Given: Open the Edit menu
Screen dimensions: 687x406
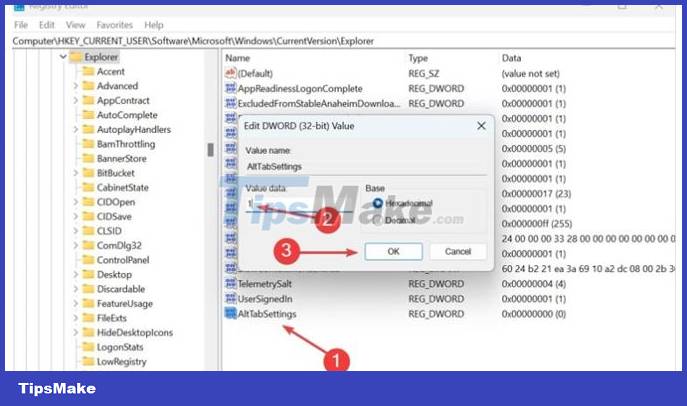Looking at the screenshot, I should pos(46,25).
